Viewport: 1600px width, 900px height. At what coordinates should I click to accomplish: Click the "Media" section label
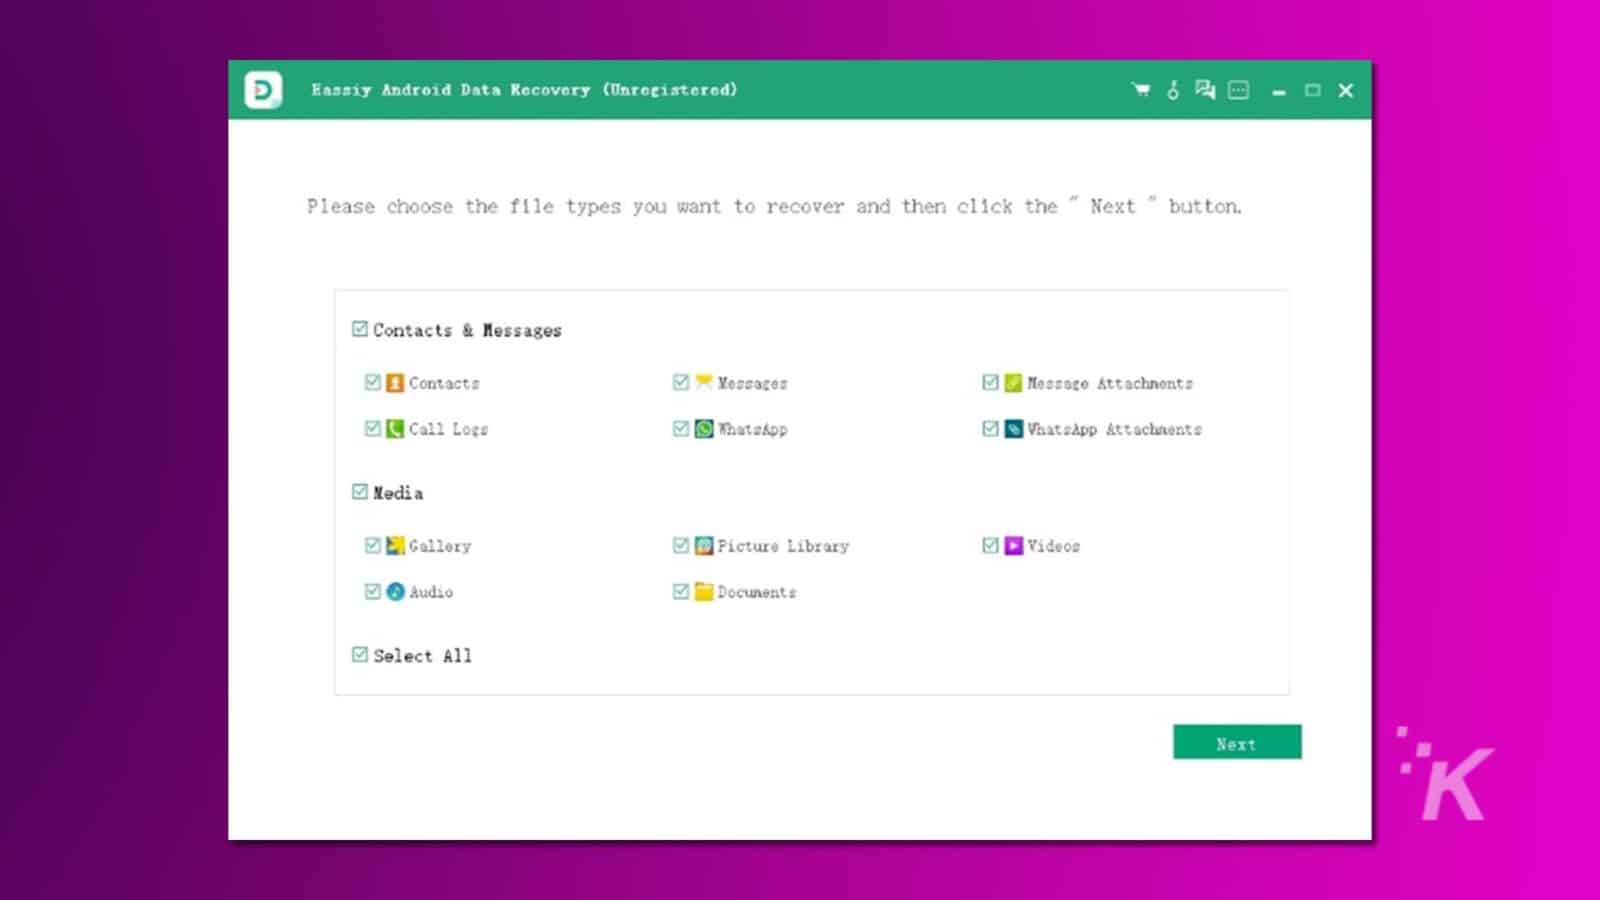click(x=398, y=493)
